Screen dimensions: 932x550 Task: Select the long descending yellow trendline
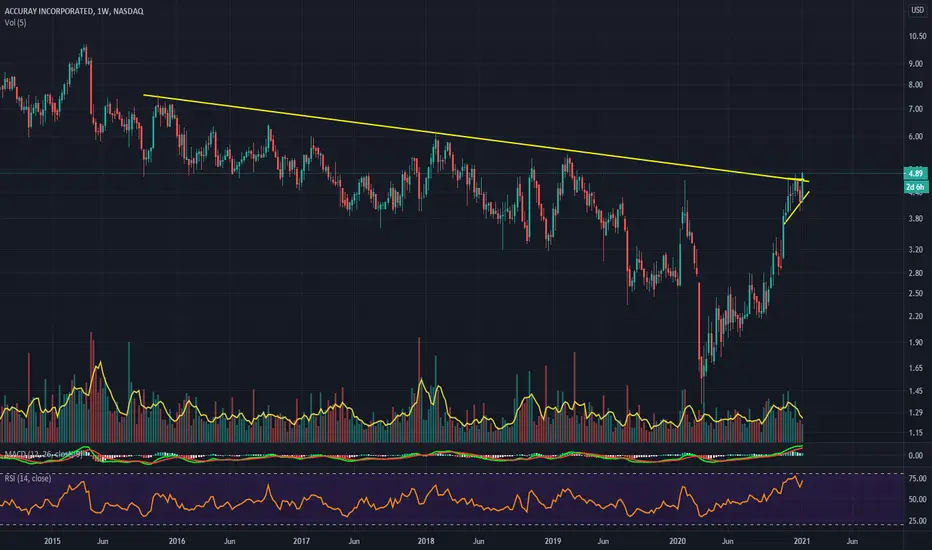click(x=476, y=138)
